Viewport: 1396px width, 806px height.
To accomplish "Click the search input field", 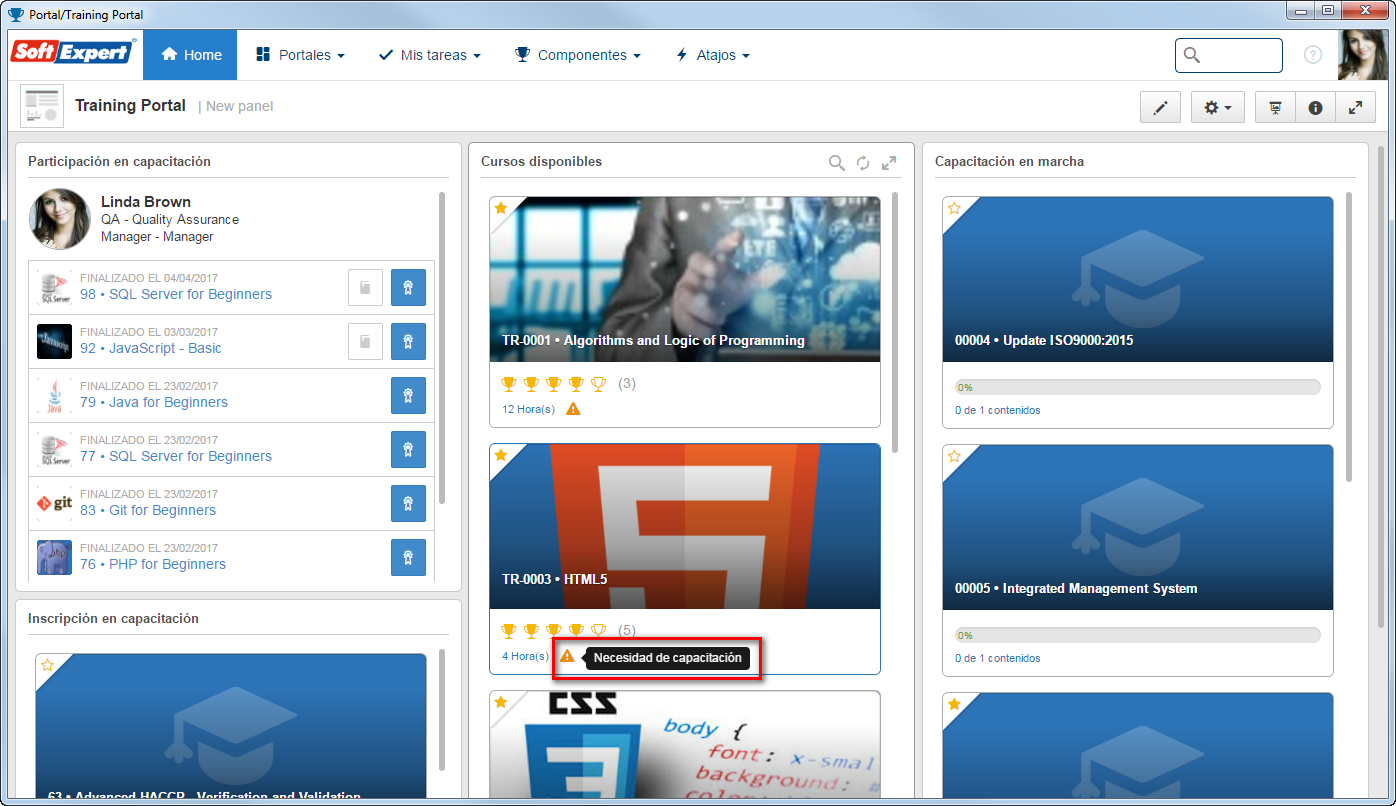I will click(x=1228, y=55).
